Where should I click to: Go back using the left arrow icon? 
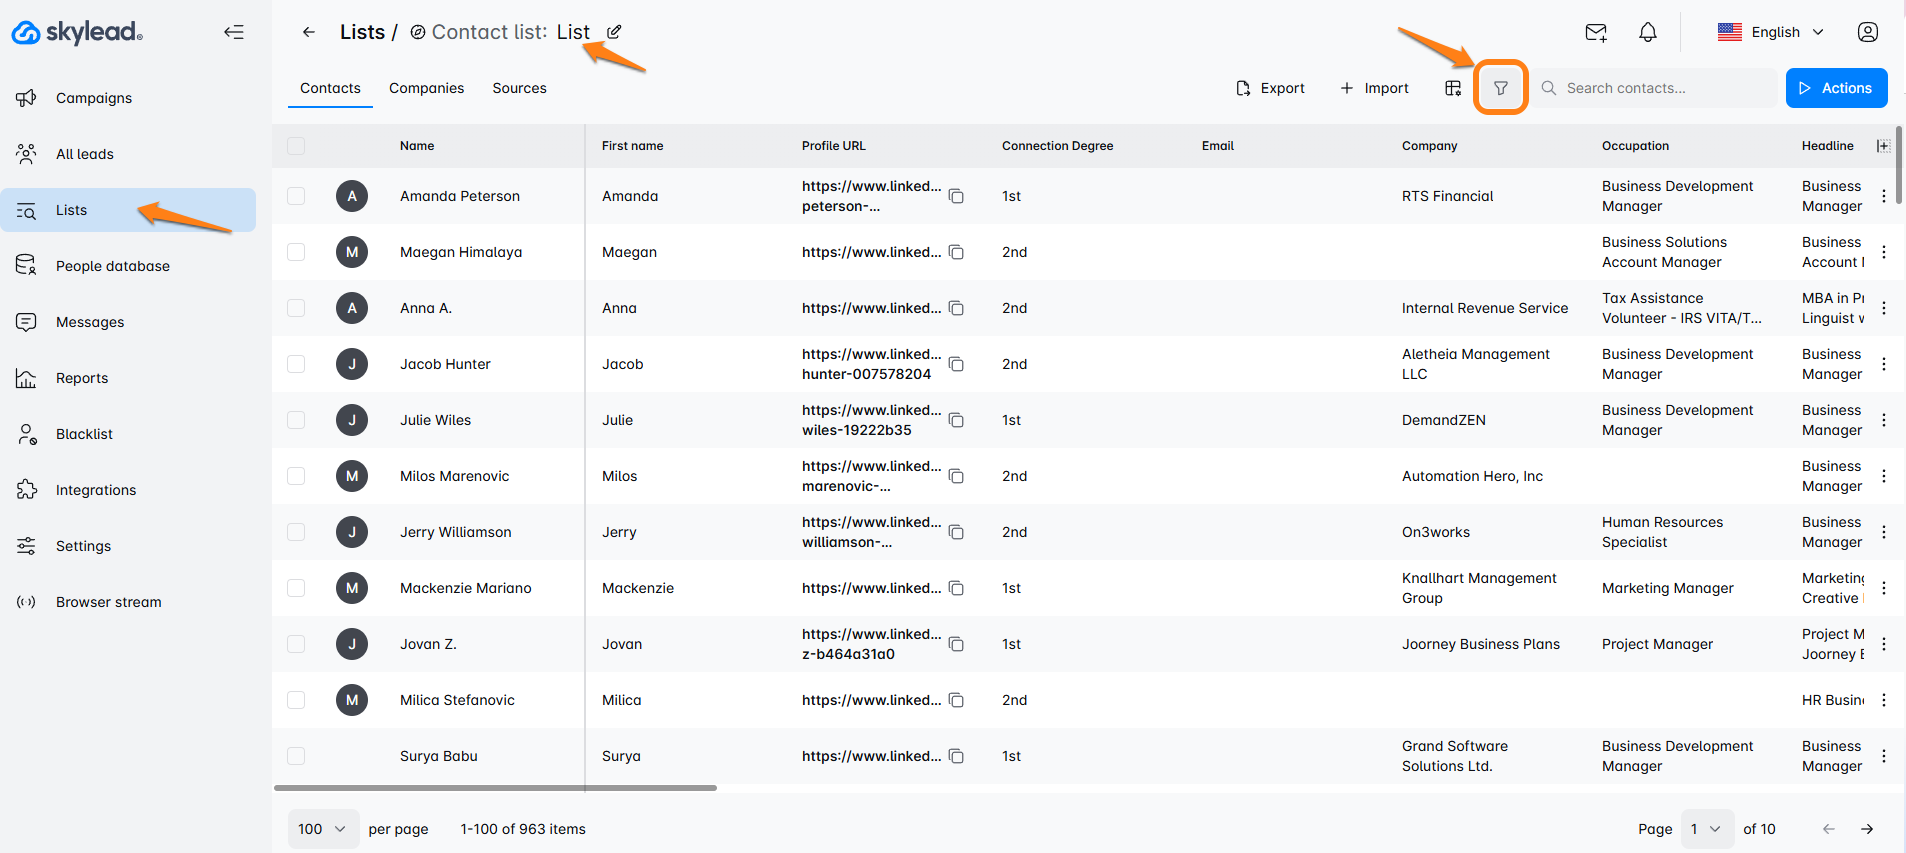309,32
